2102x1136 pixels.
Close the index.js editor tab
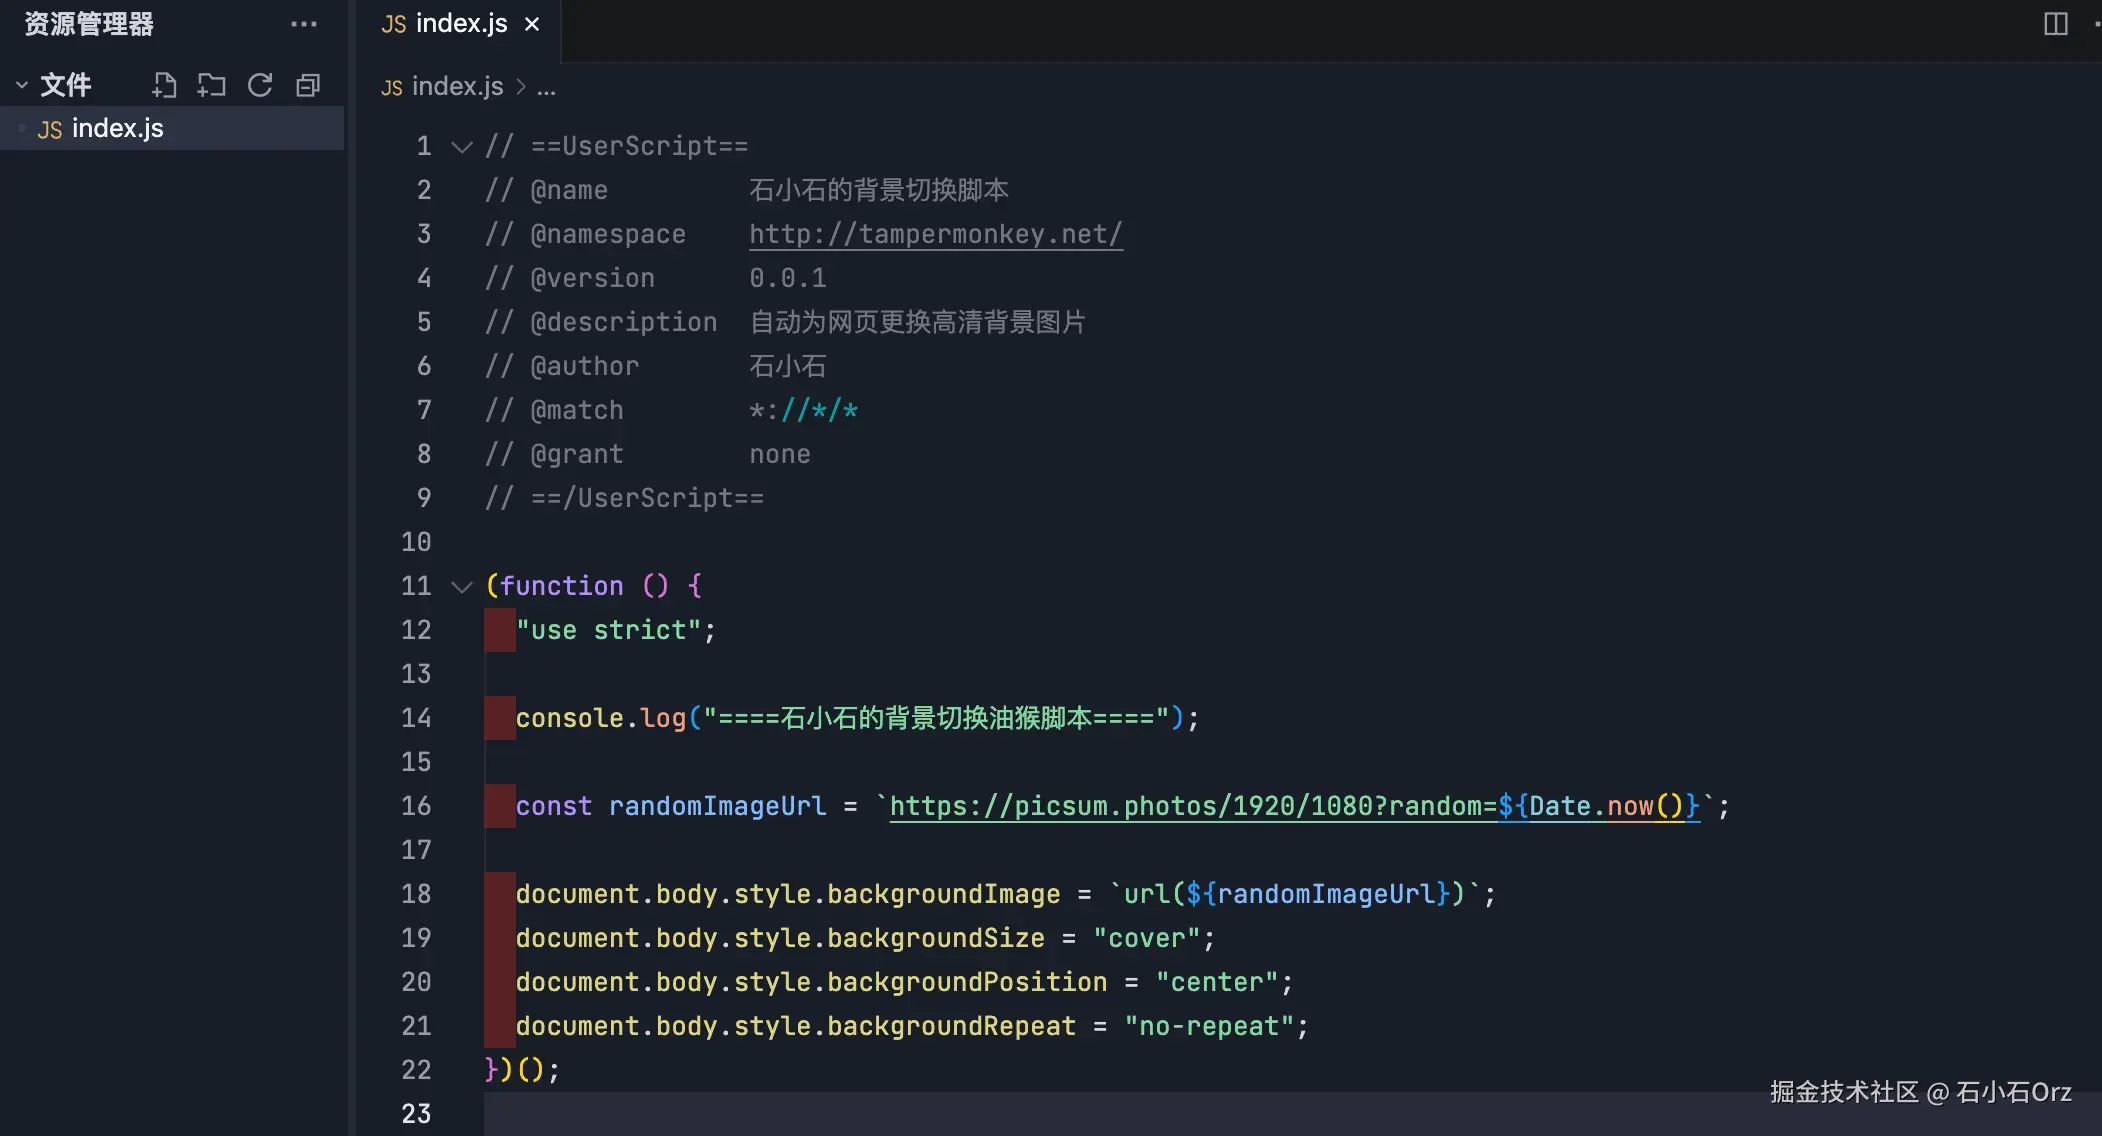[x=532, y=24]
